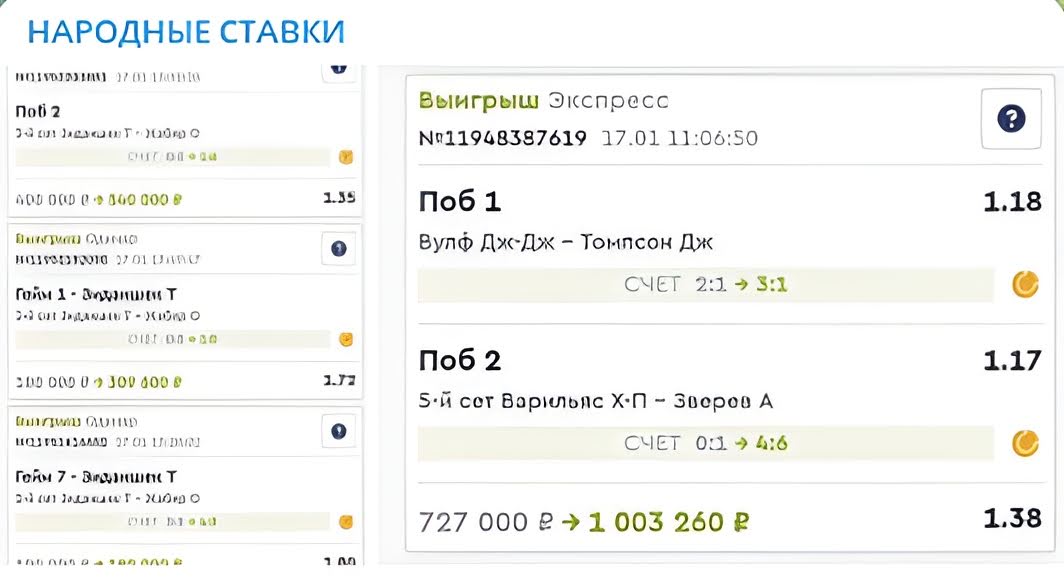Click the dark circle badge on the Гойм 1 card
The height and width of the screenshot is (580, 1064).
pos(338,249)
